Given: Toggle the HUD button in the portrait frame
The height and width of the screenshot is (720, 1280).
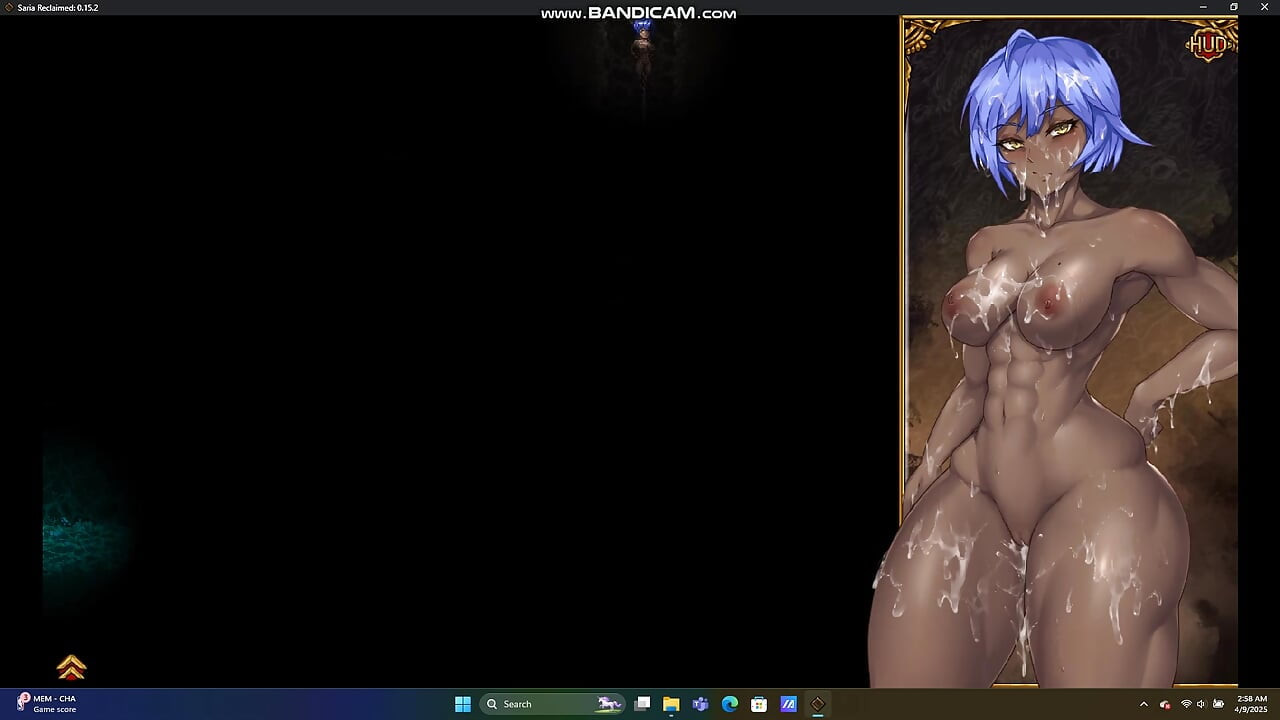Looking at the screenshot, I should [1207, 45].
